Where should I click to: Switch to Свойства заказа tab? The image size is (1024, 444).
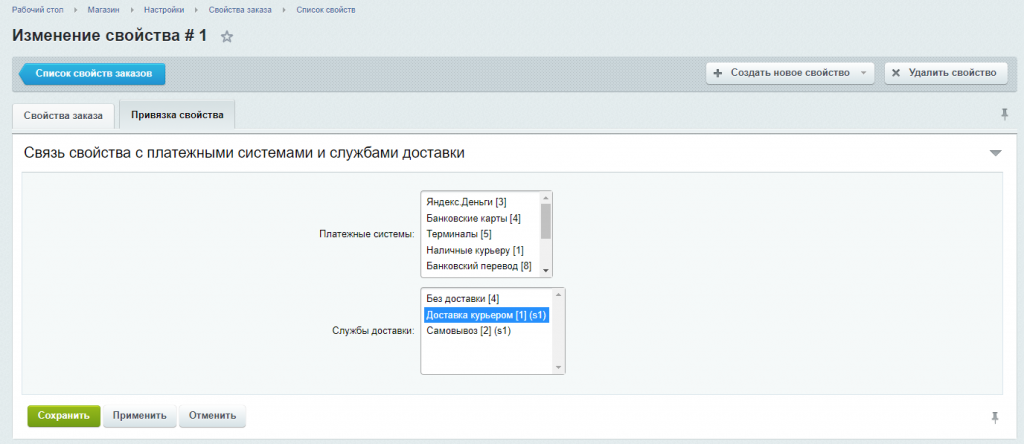tap(63, 115)
